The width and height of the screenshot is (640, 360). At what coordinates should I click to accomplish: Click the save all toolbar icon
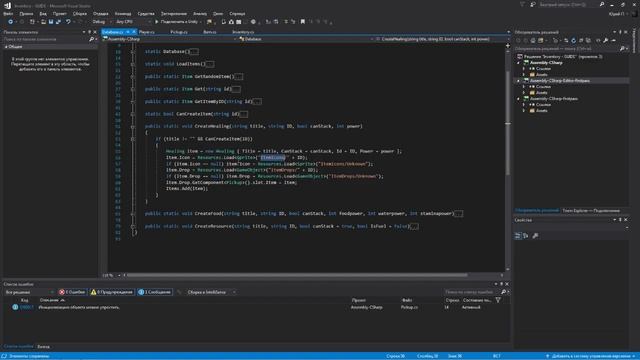(x=58, y=22)
